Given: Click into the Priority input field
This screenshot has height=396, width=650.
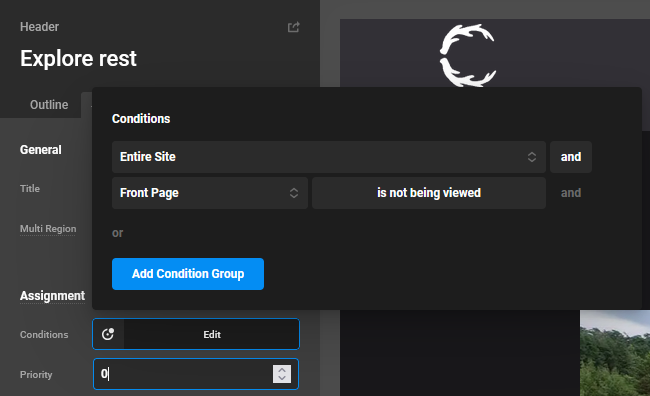Looking at the screenshot, I should click(x=182, y=374).
